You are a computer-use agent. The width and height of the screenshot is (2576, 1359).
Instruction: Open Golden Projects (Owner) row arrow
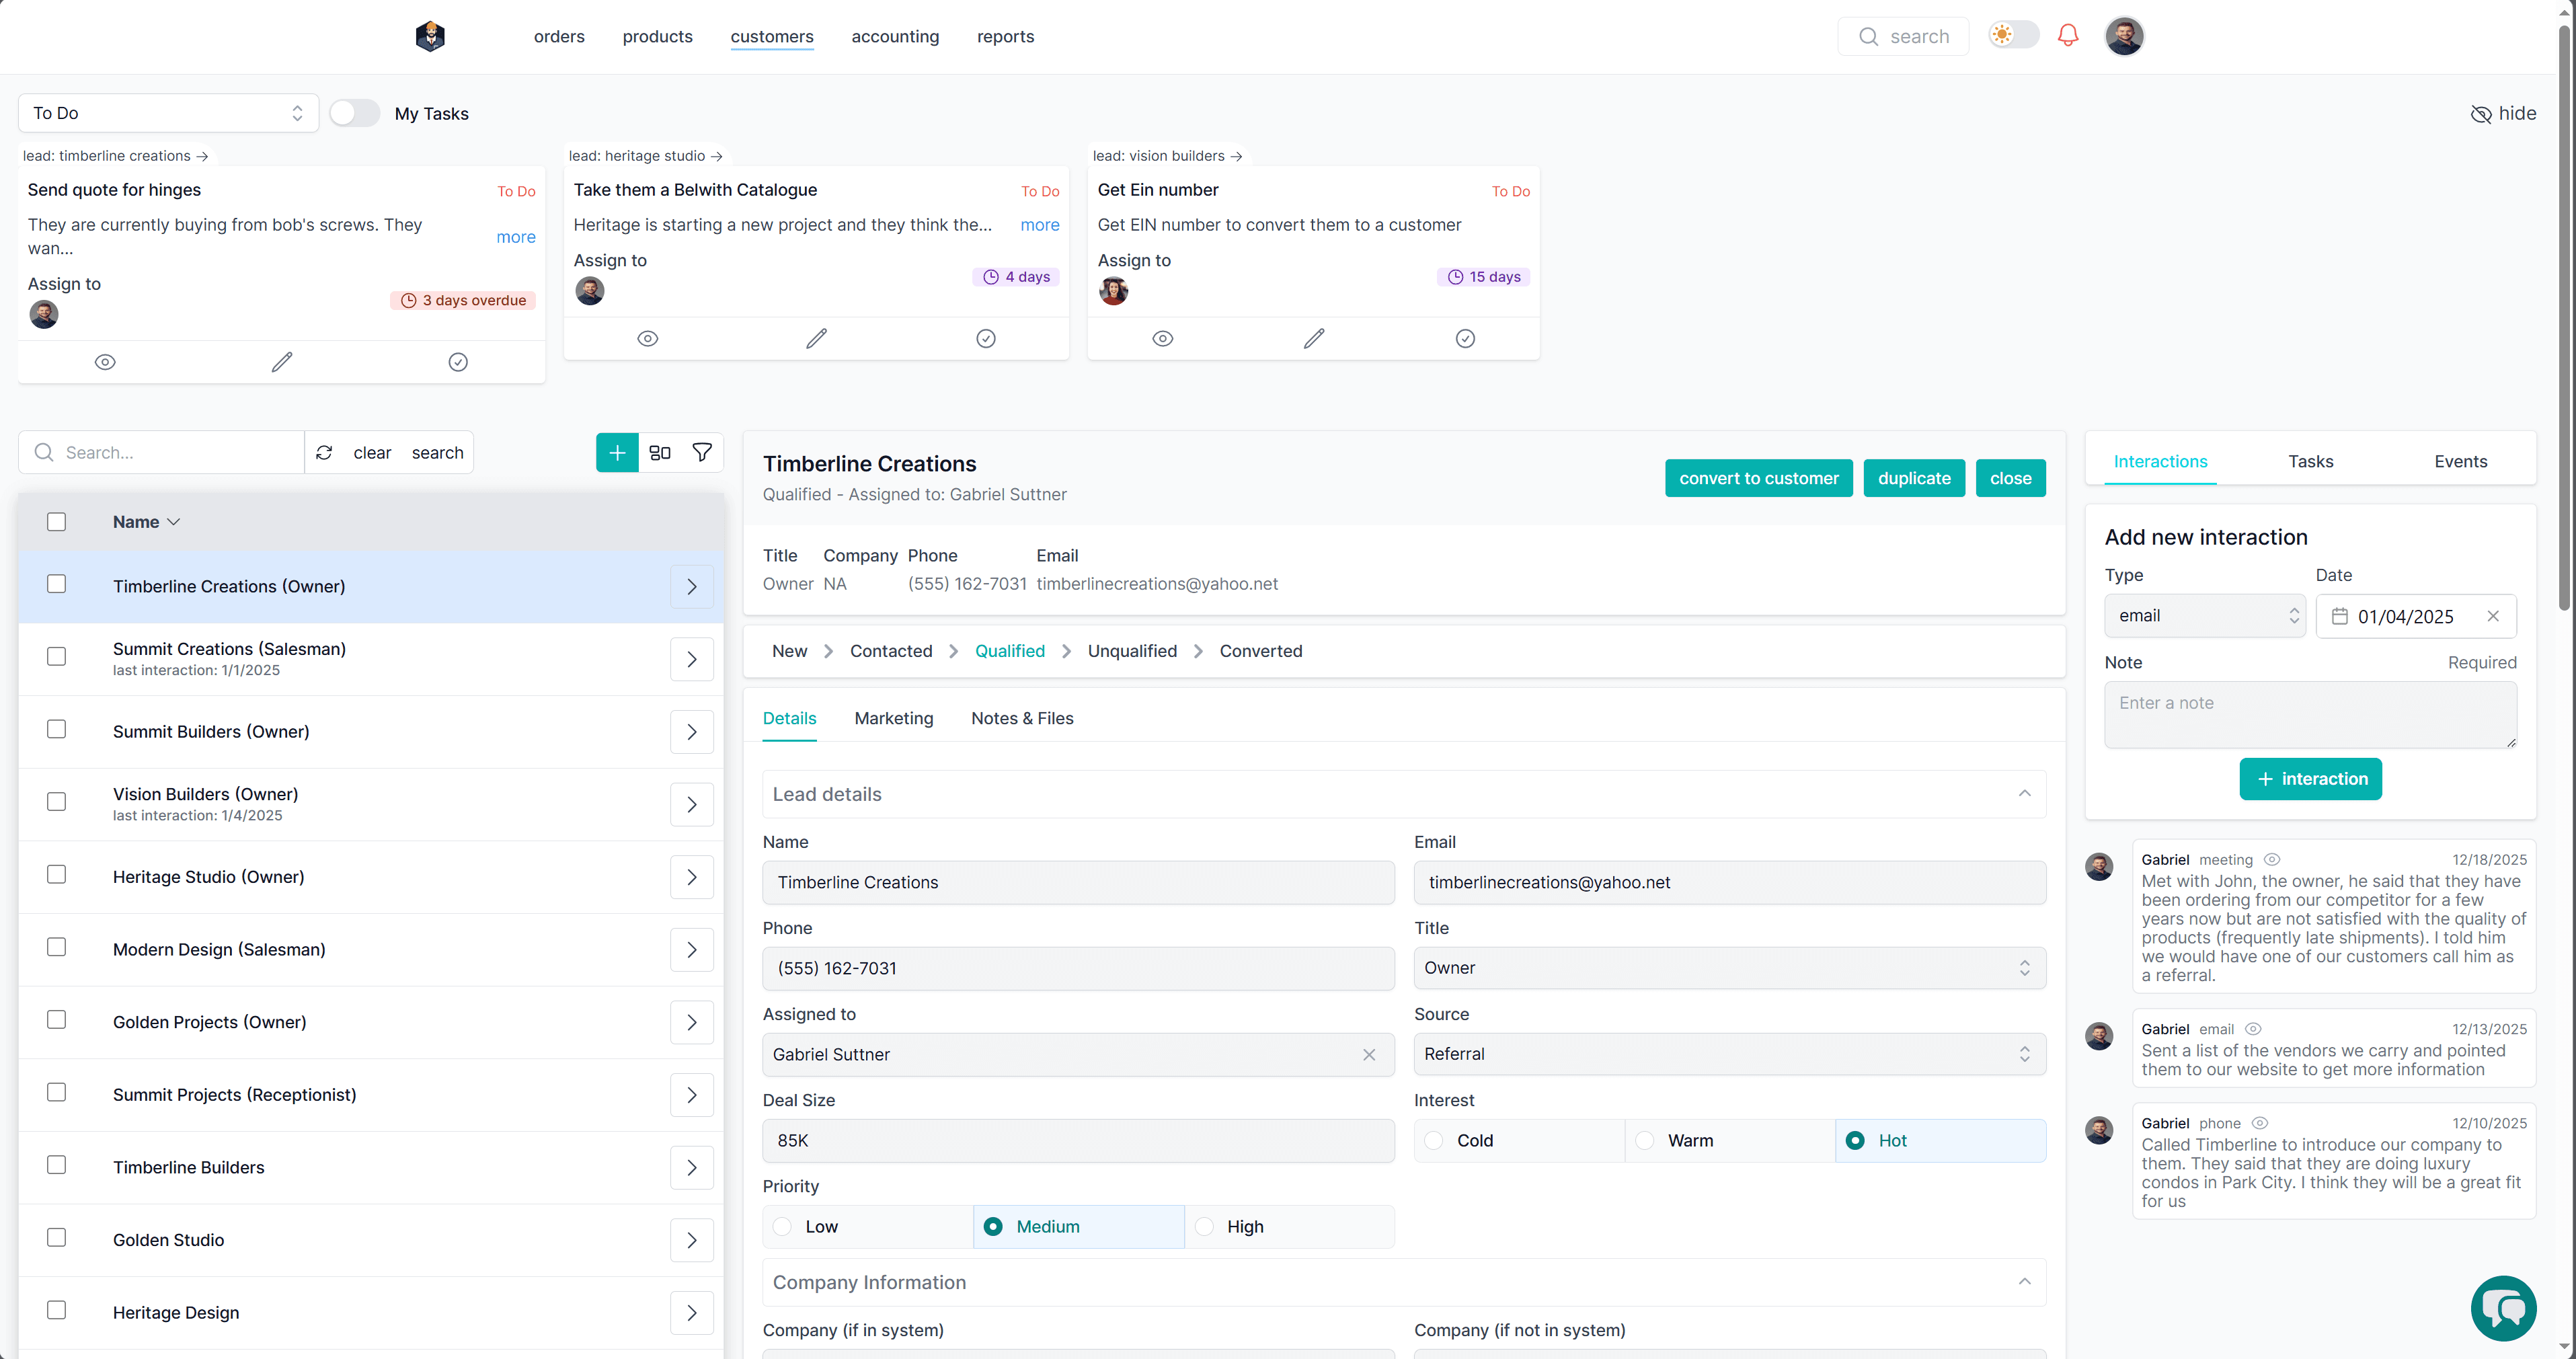[x=692, y=1023]
